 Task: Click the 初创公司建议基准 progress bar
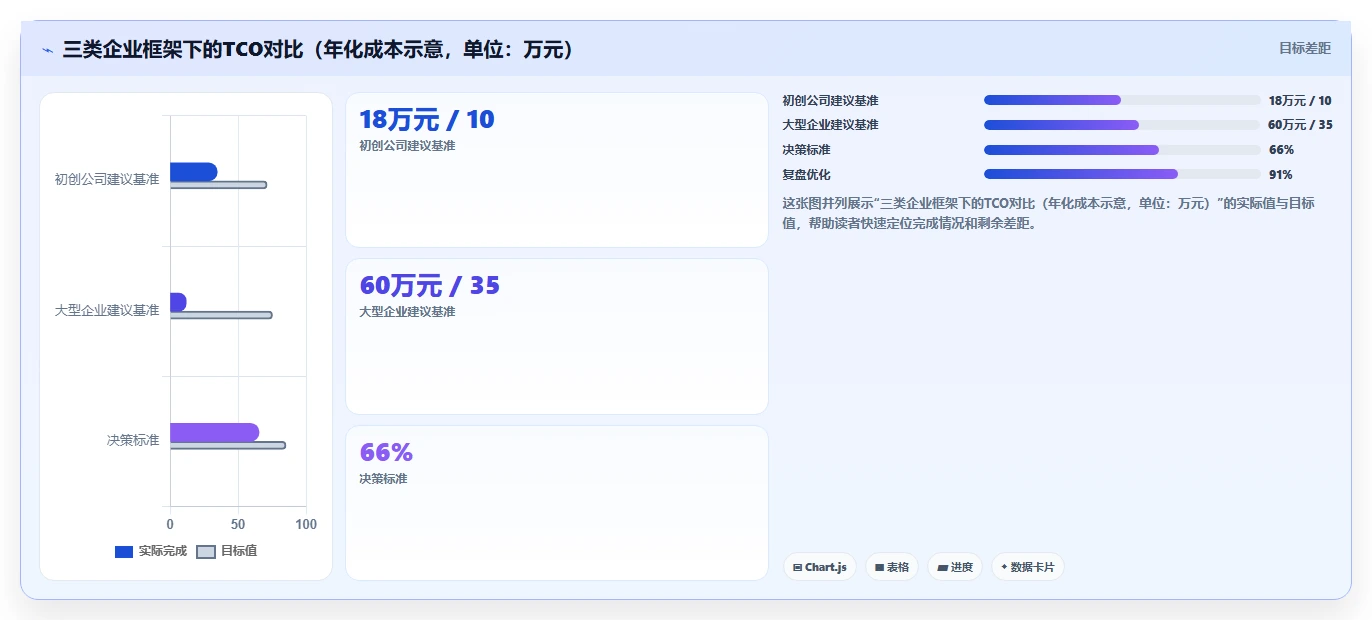tap(1122, 100)
